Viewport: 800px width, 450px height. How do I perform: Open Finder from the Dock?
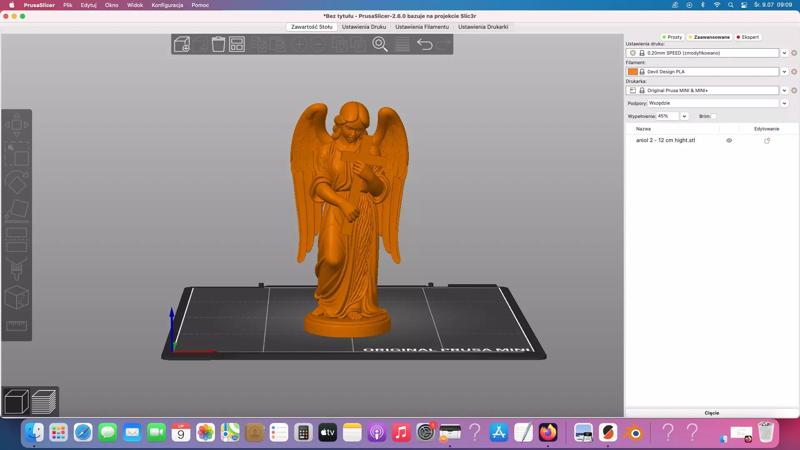(x=34, y=433)
